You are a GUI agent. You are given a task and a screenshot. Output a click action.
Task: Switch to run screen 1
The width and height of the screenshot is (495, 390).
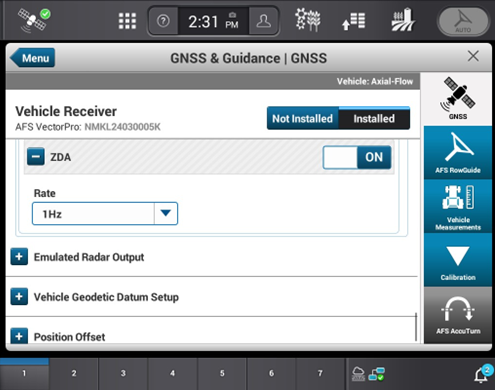tap(24, 374)
